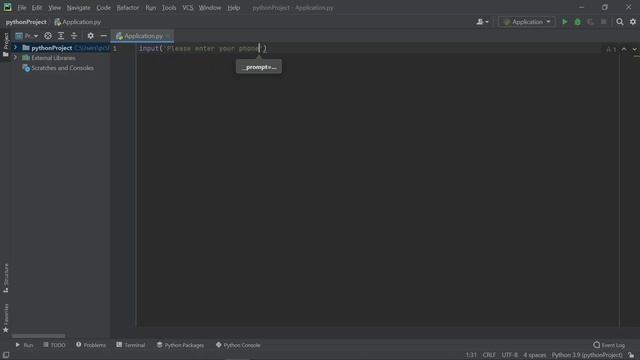This screenshot has width=640, height=360.
Task: Open IDE settings gear in top toolbar
Action: (x=633, y=22)
